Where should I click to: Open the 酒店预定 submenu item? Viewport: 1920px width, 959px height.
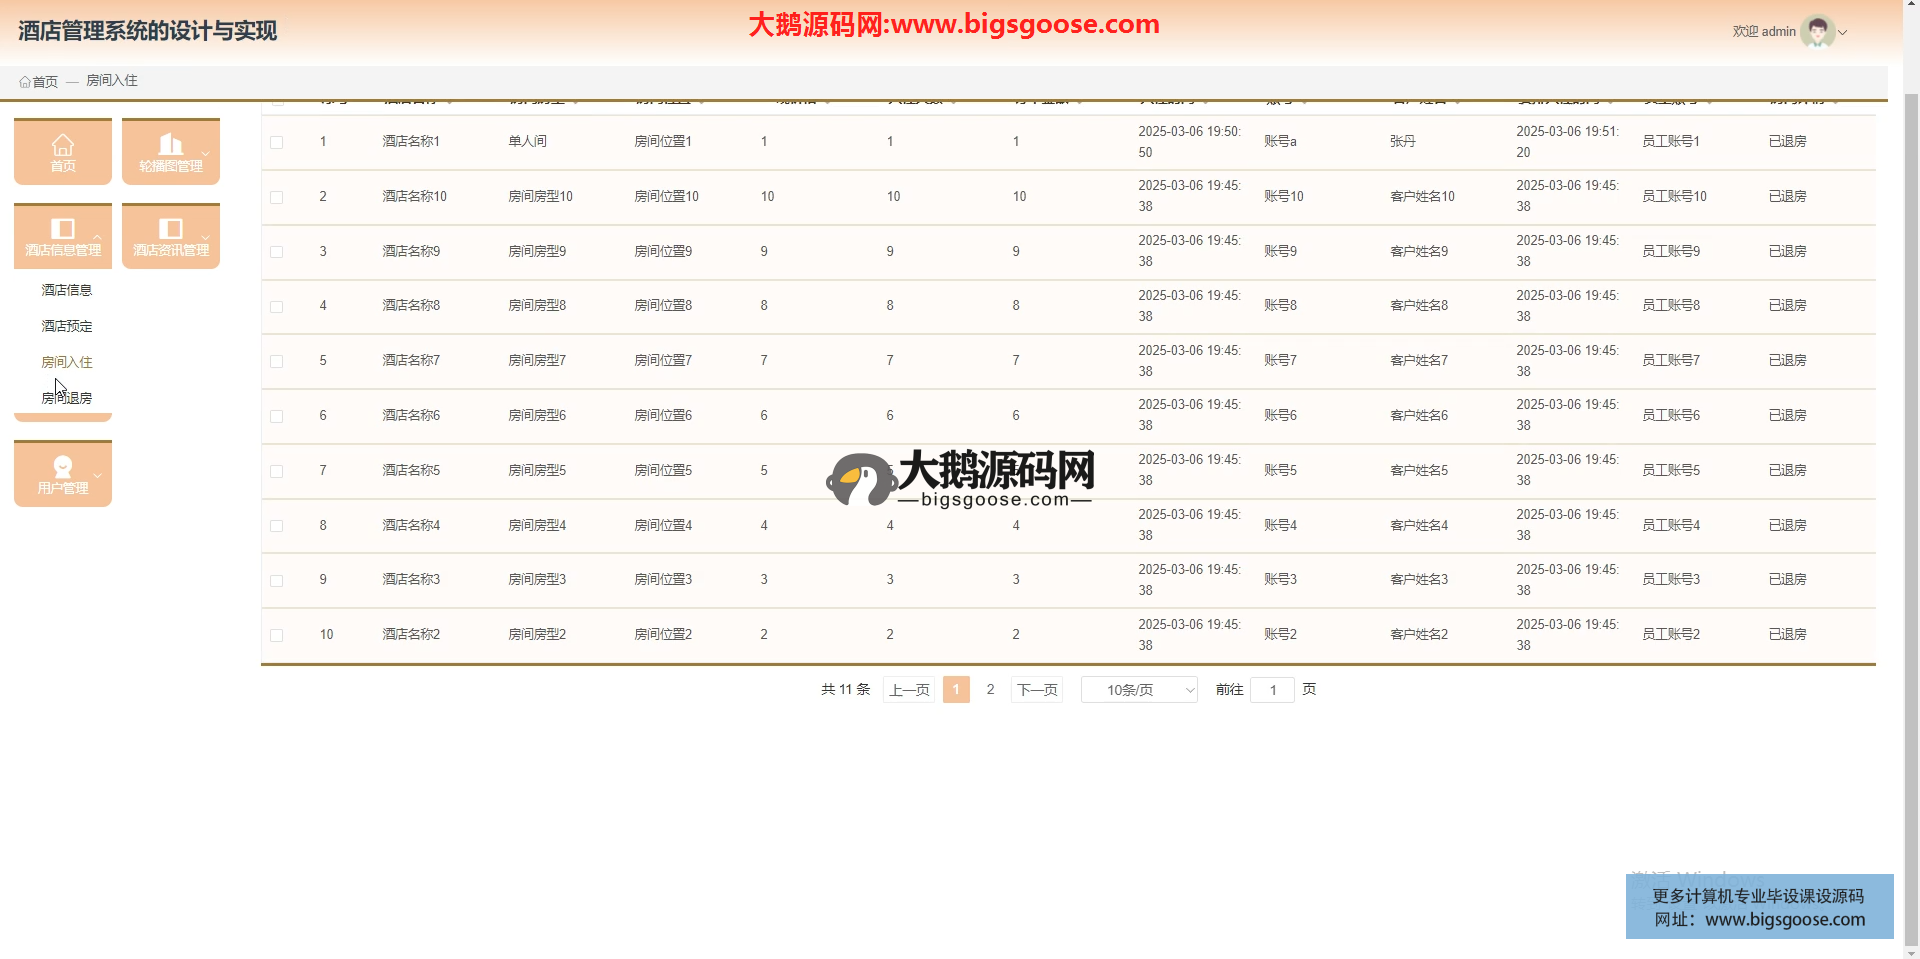[67, 326]
